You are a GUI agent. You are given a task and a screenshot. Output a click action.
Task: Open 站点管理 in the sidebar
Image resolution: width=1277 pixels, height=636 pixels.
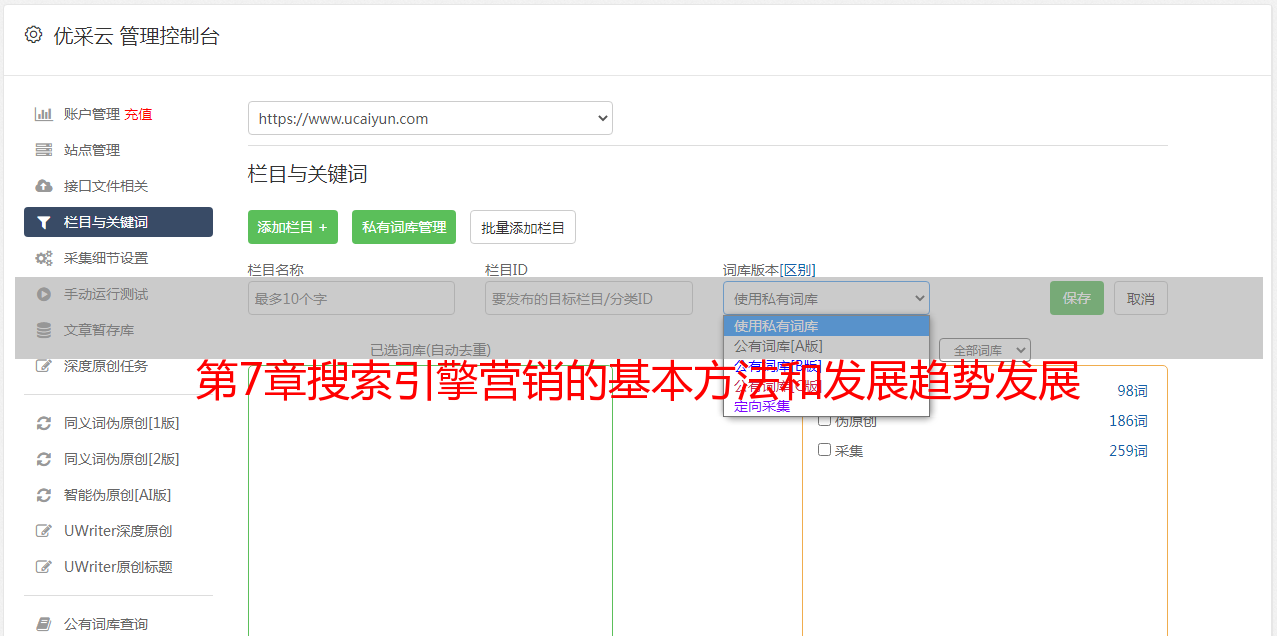pyautogui.click(x=92, y=150)
